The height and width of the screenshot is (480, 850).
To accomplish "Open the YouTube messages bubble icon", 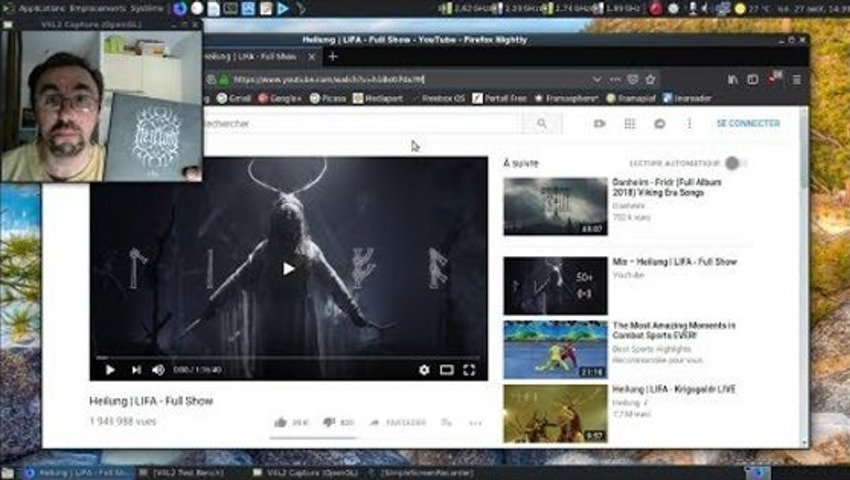I will coord(659,124).
